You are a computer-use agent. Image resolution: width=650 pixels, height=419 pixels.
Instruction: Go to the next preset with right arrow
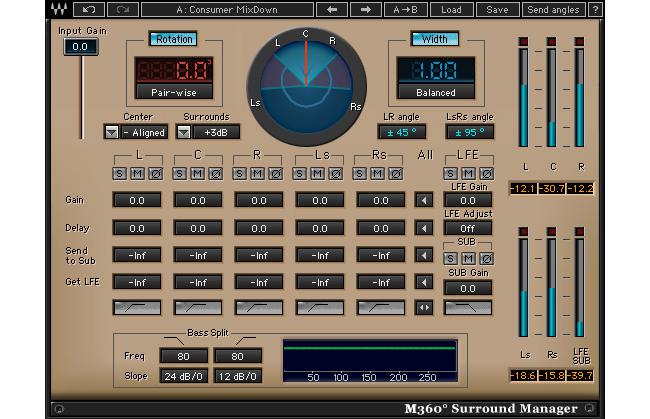coord(365,9)
